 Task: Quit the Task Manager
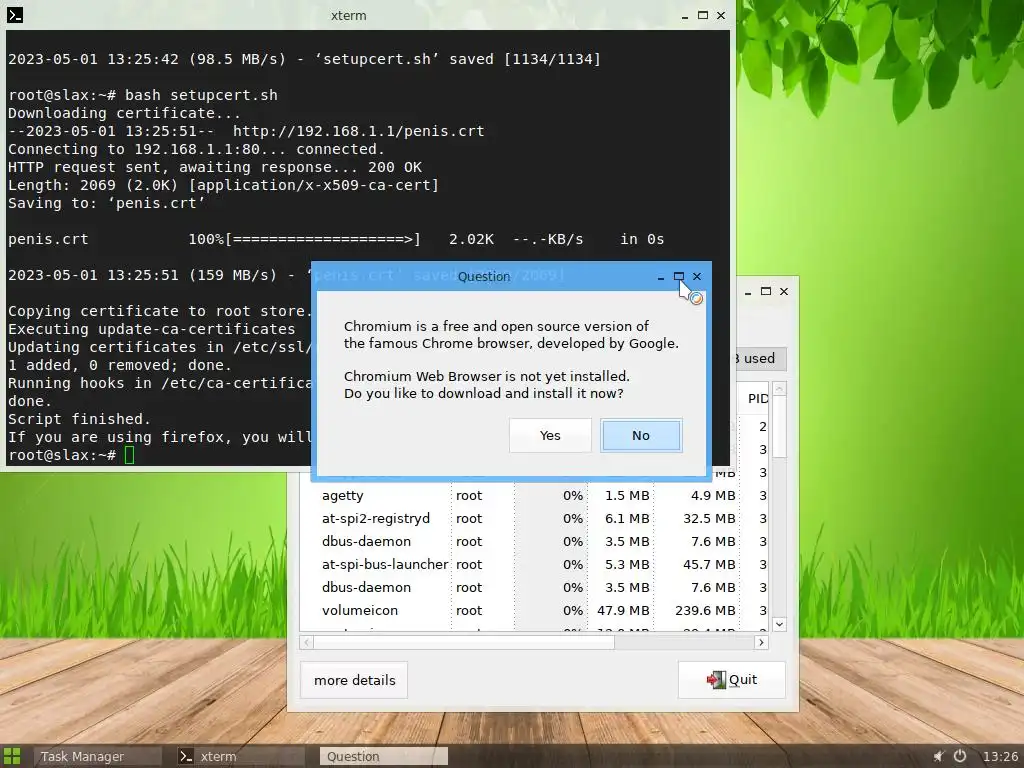pyautogui.click(x=731, y=680)
